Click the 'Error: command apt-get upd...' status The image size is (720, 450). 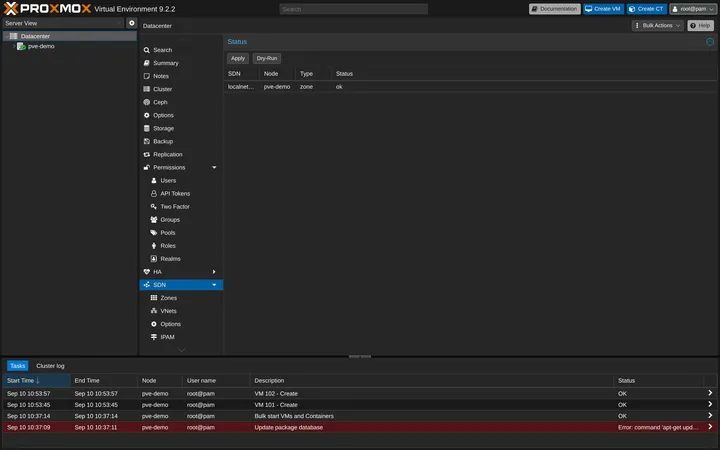pyautogui.click(x=658, y=427)
